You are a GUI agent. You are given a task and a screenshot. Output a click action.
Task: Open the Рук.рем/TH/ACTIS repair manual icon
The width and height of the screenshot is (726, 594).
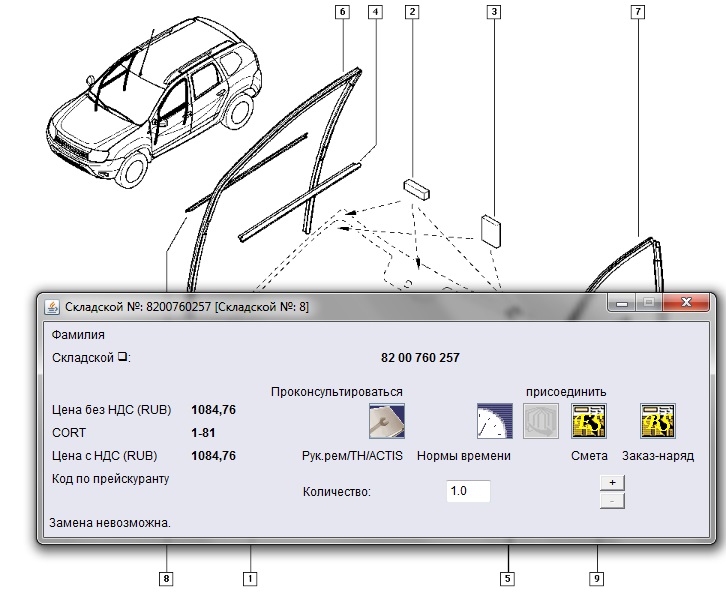click(386, 422)
